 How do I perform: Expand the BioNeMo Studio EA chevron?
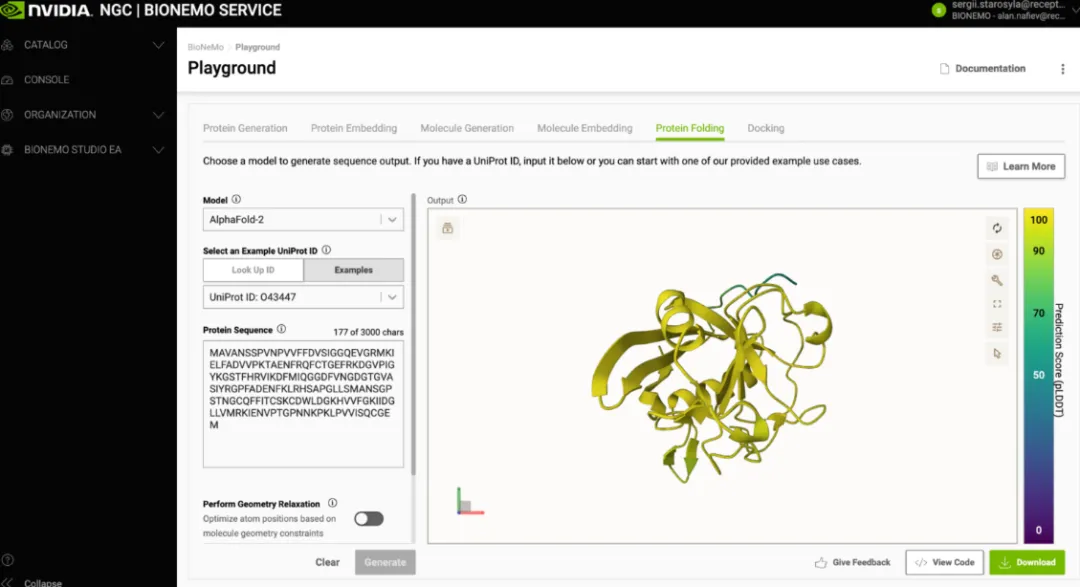pyautogui.click(x=158, y=150)
